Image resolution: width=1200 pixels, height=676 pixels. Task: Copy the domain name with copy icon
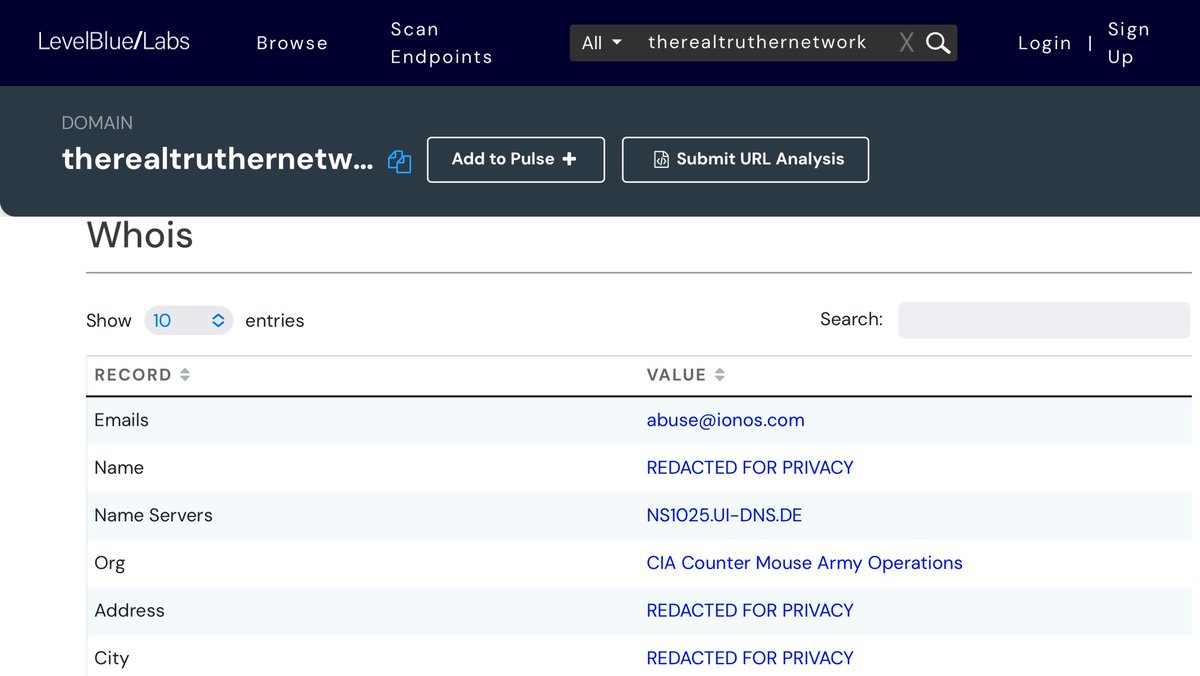(x=399, y=161)
